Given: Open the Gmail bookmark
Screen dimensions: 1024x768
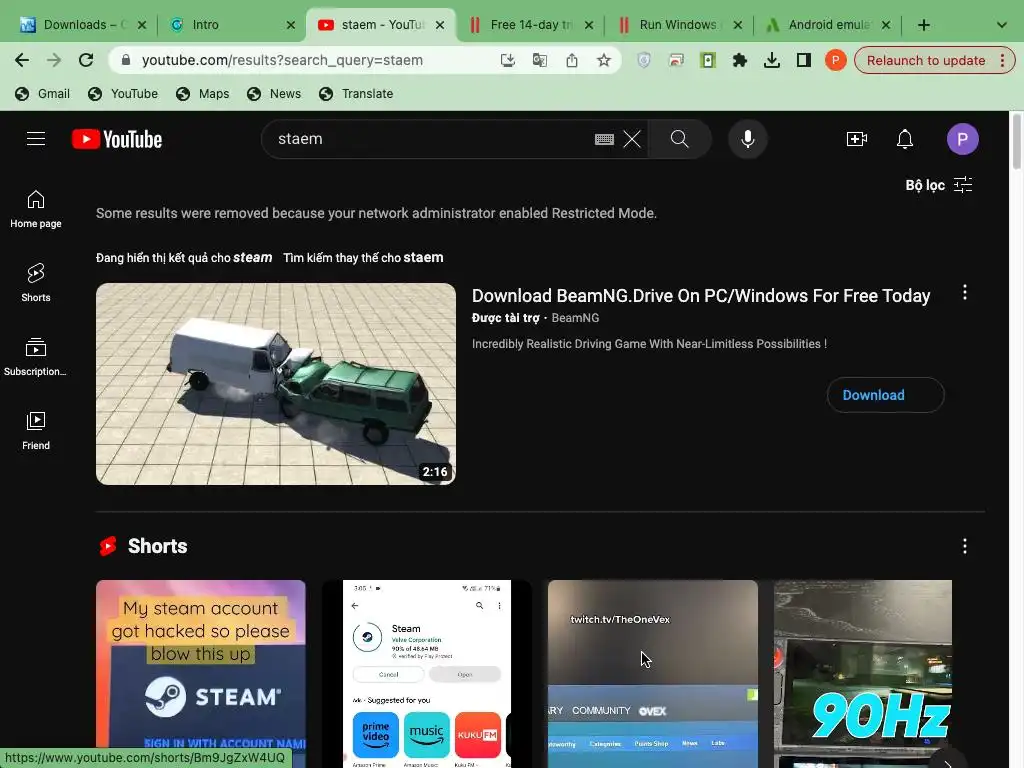Looking at the screenshot, I should 42,94.
